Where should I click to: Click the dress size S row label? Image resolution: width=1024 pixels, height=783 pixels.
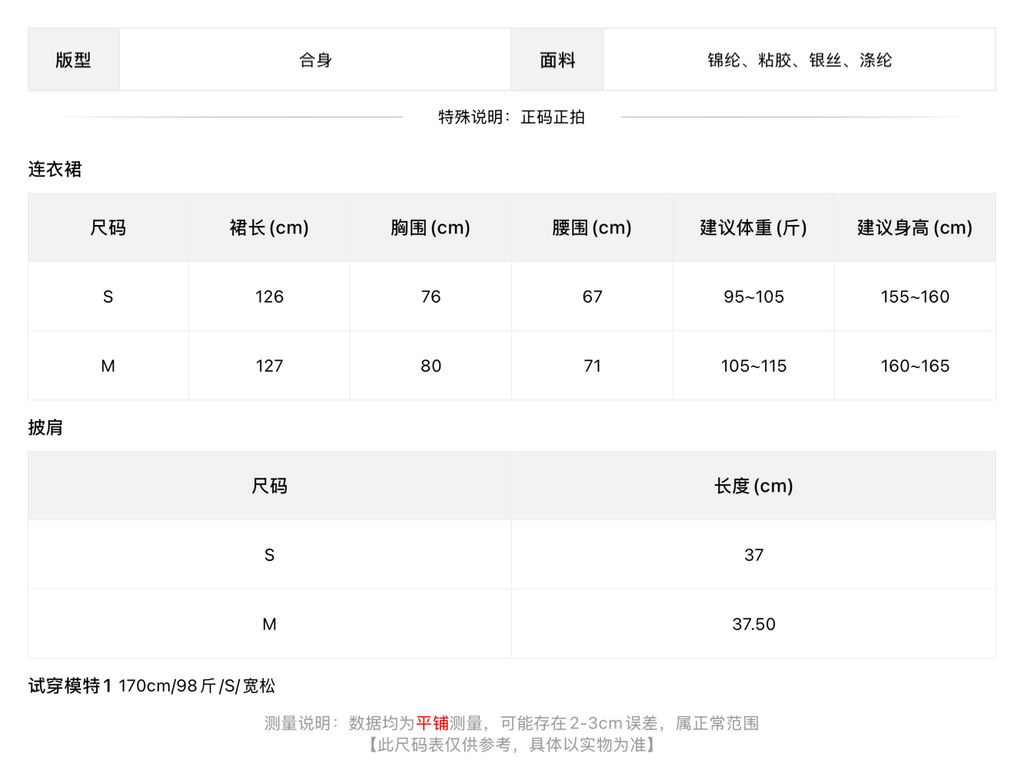[108, 296]
